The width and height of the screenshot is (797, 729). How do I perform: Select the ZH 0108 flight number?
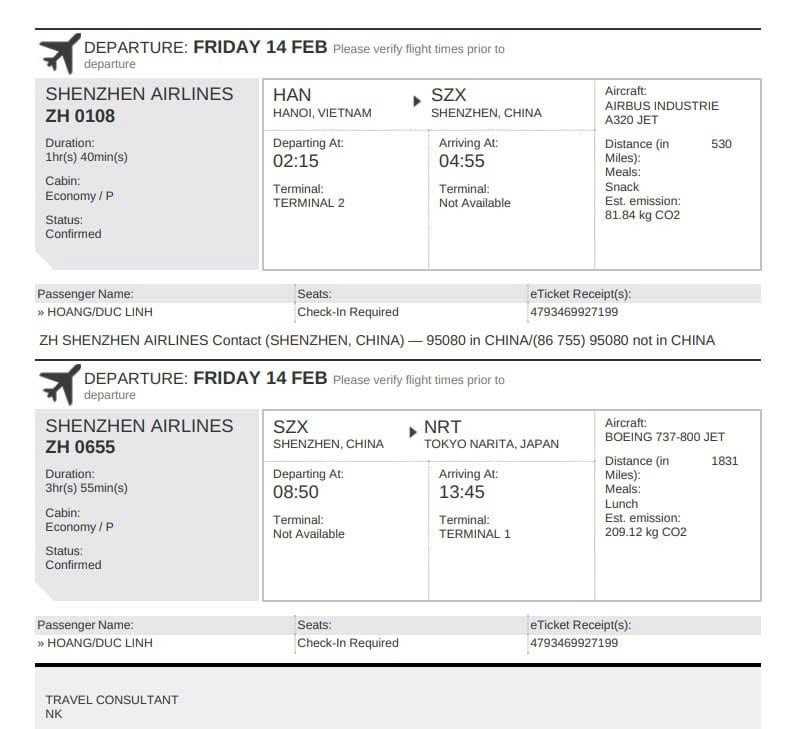80,116
